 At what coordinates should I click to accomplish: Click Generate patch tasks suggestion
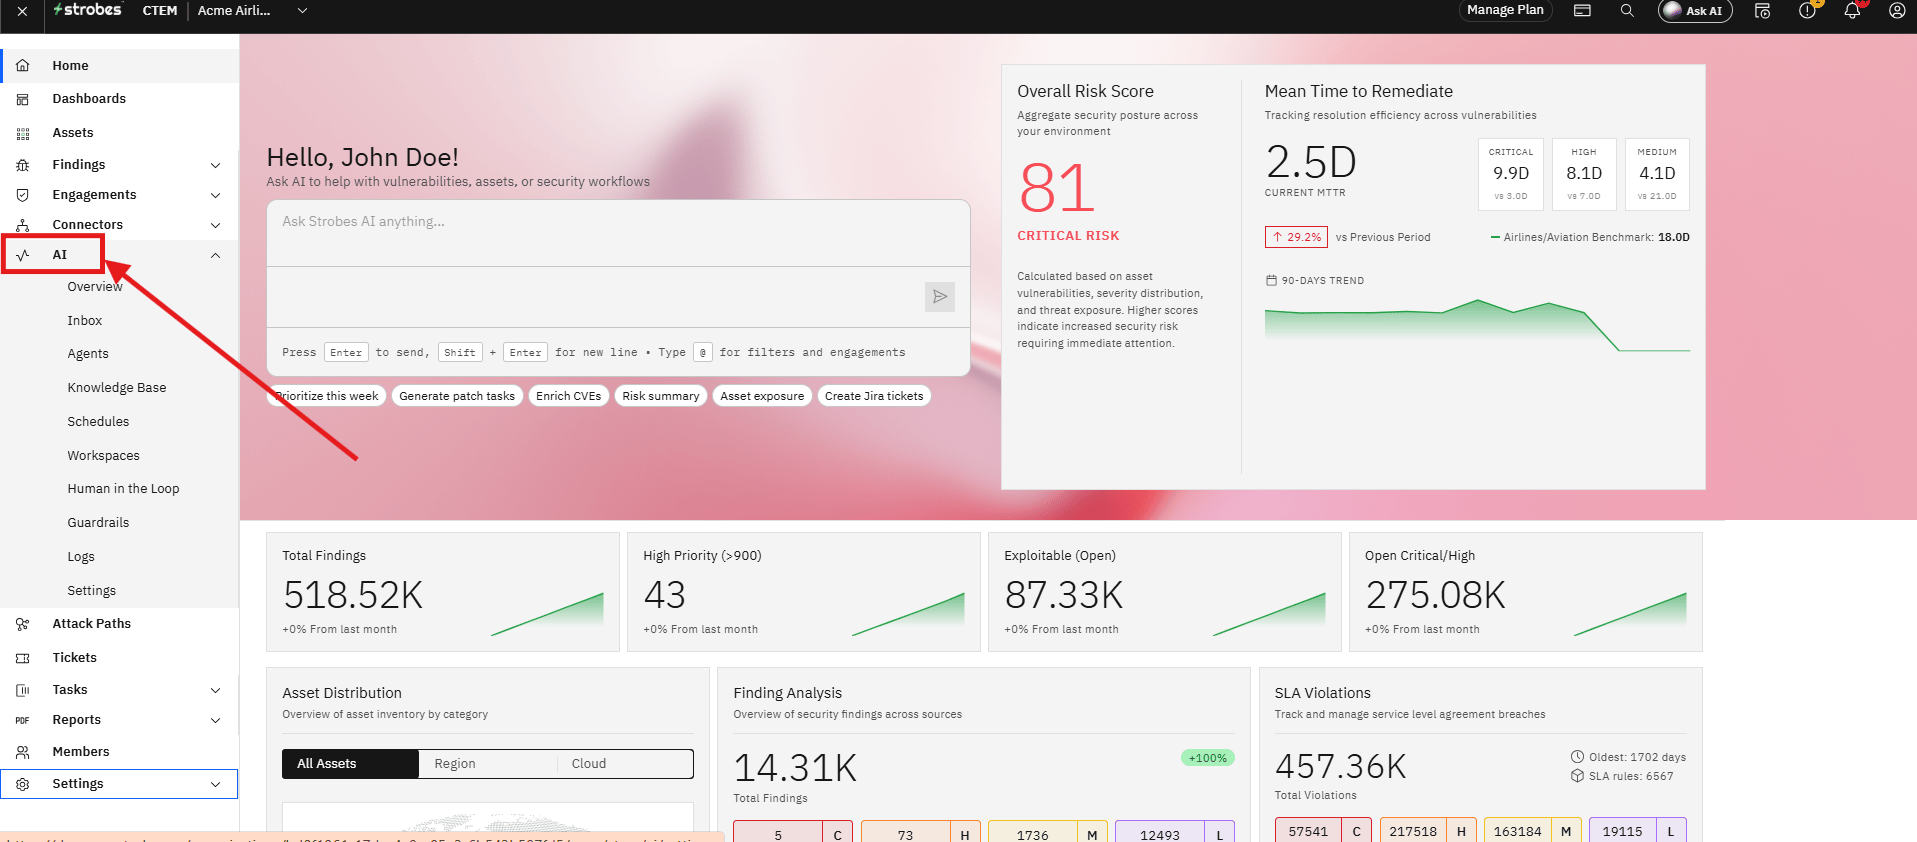(x=457, y=396)
